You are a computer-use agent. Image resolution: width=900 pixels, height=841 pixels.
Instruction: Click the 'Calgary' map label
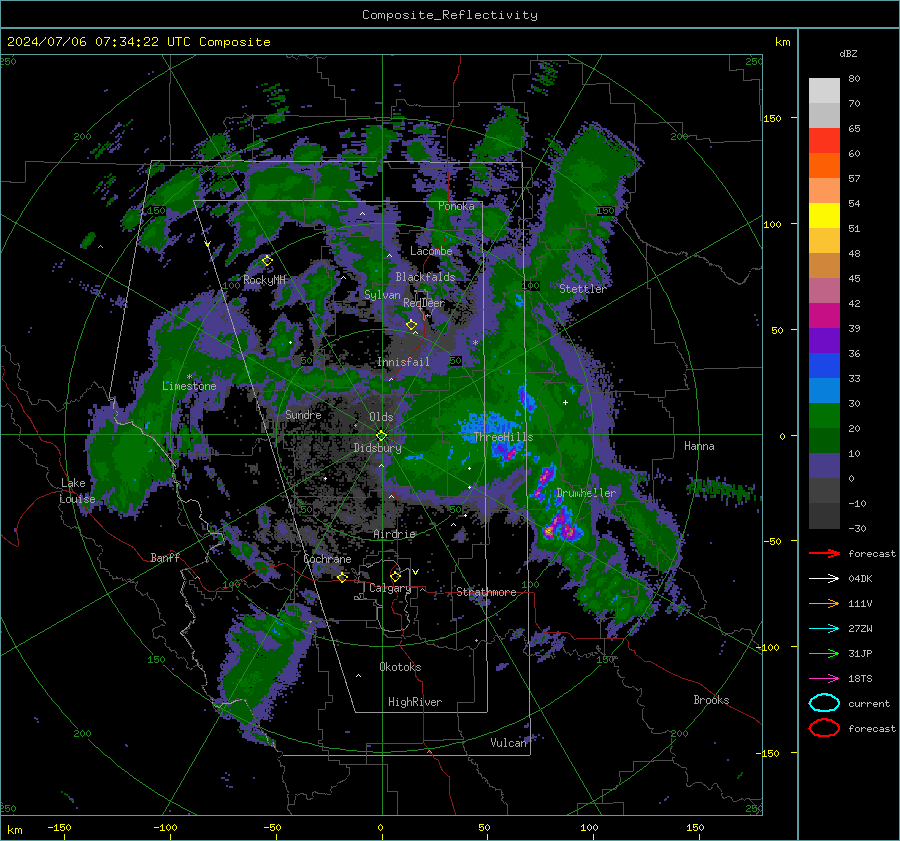pos(390,588)
